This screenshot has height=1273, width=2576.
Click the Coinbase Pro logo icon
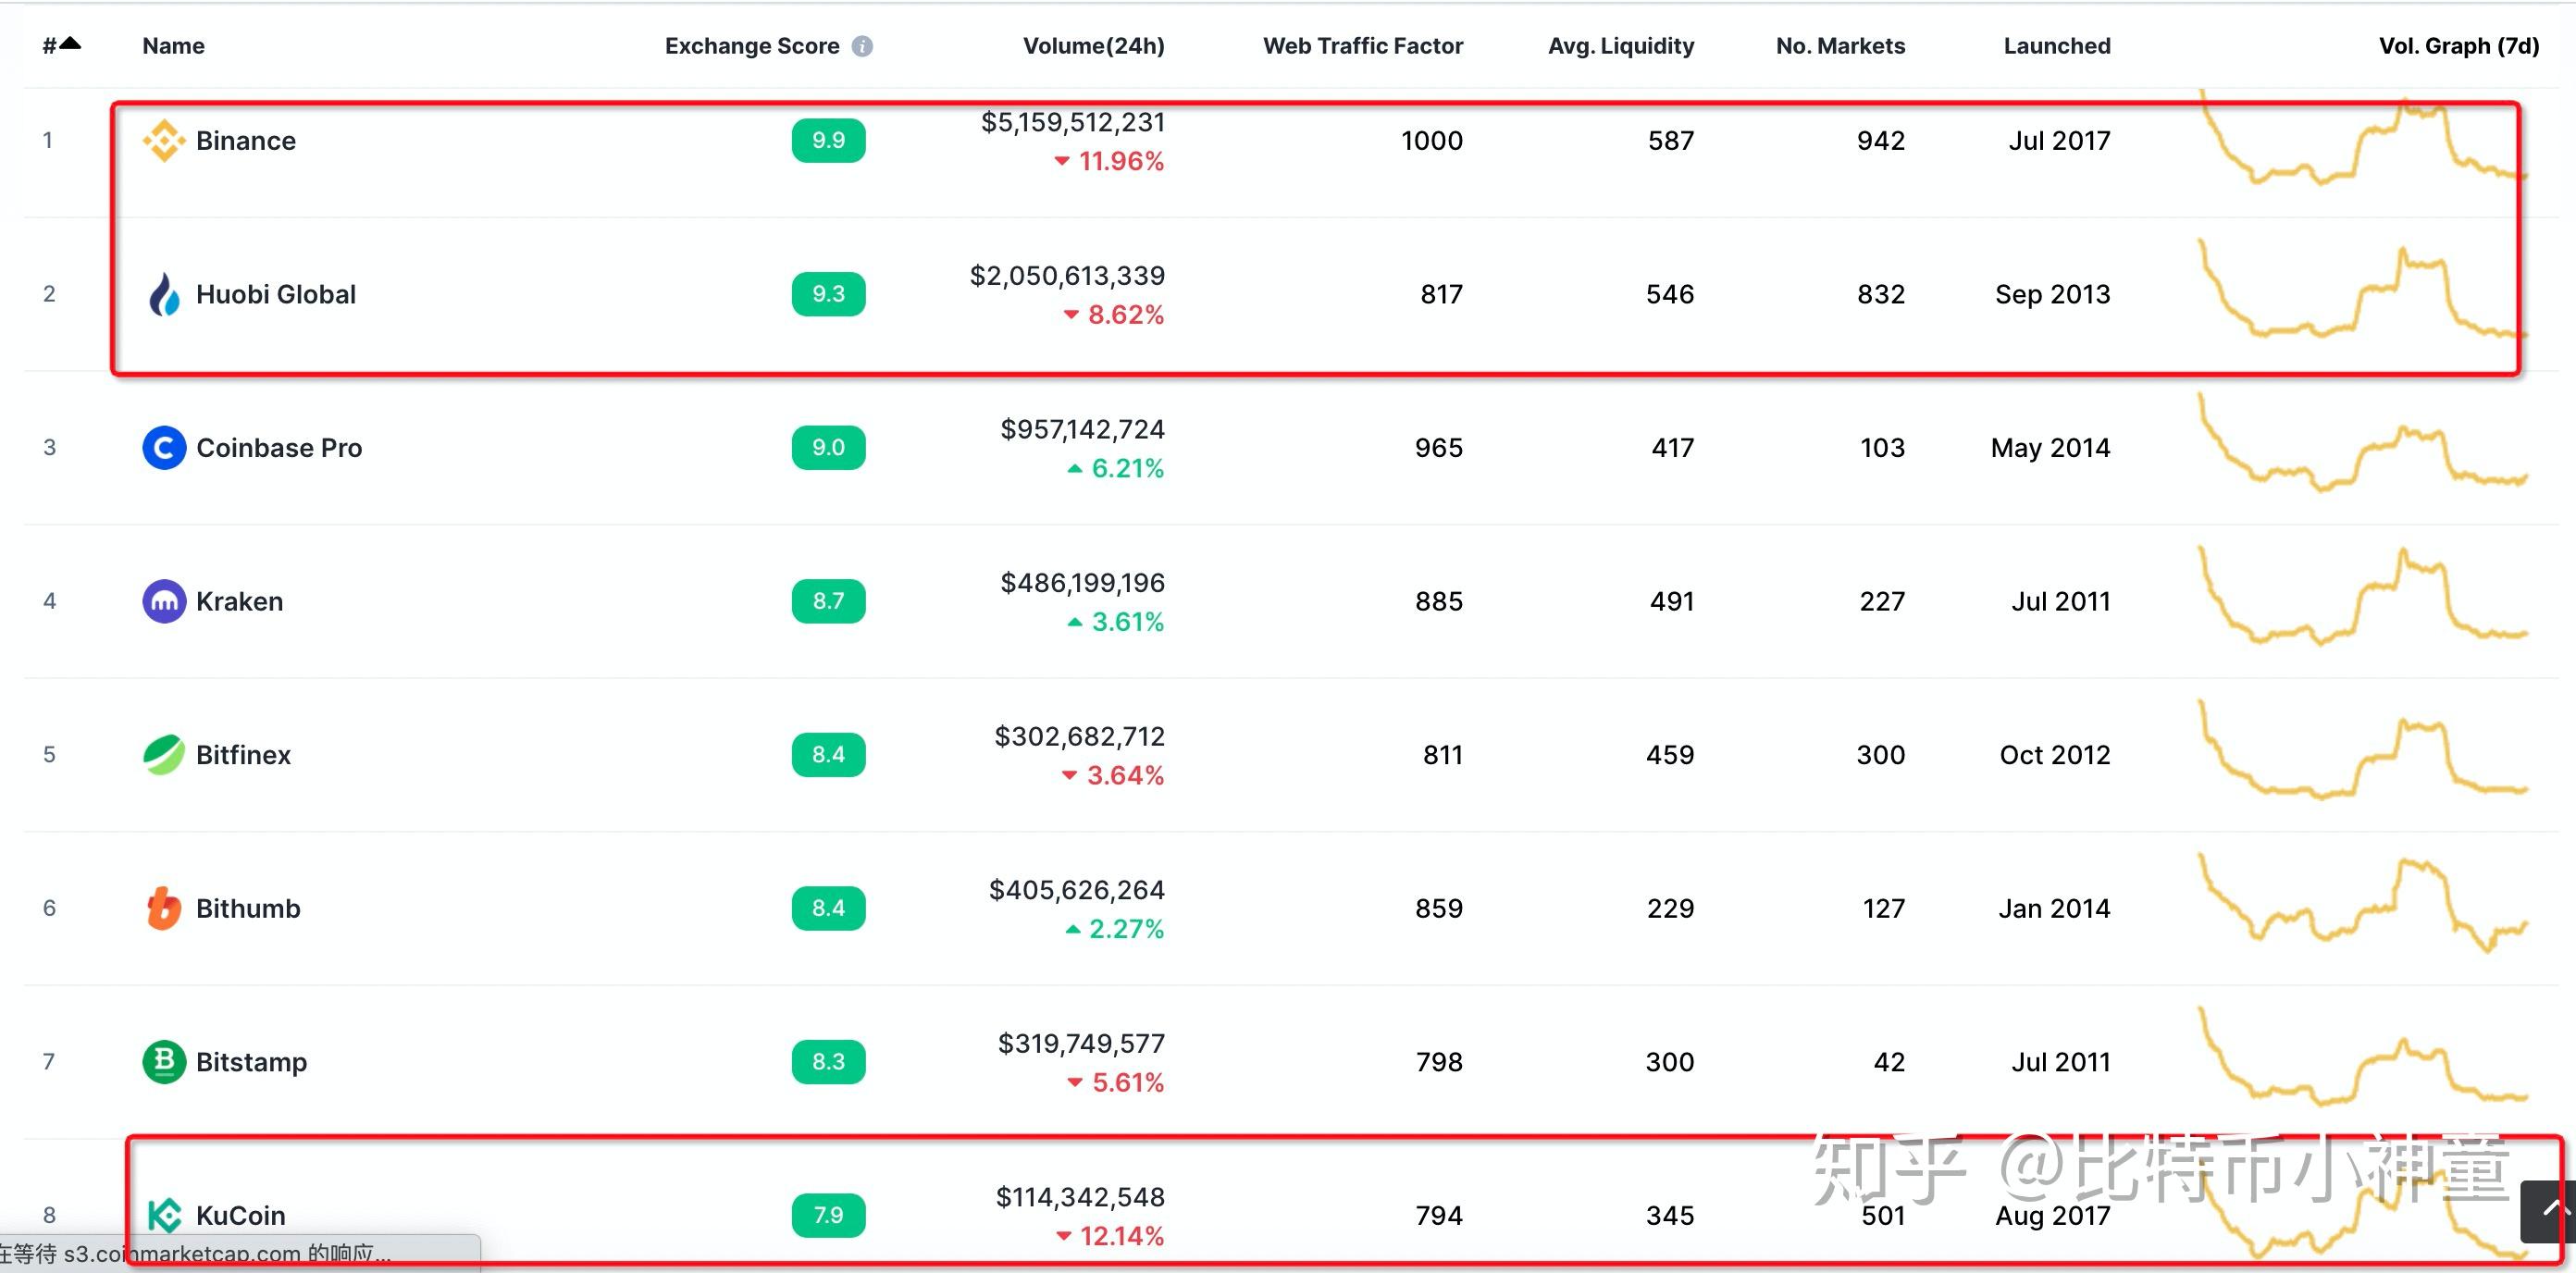coord(164,448)
